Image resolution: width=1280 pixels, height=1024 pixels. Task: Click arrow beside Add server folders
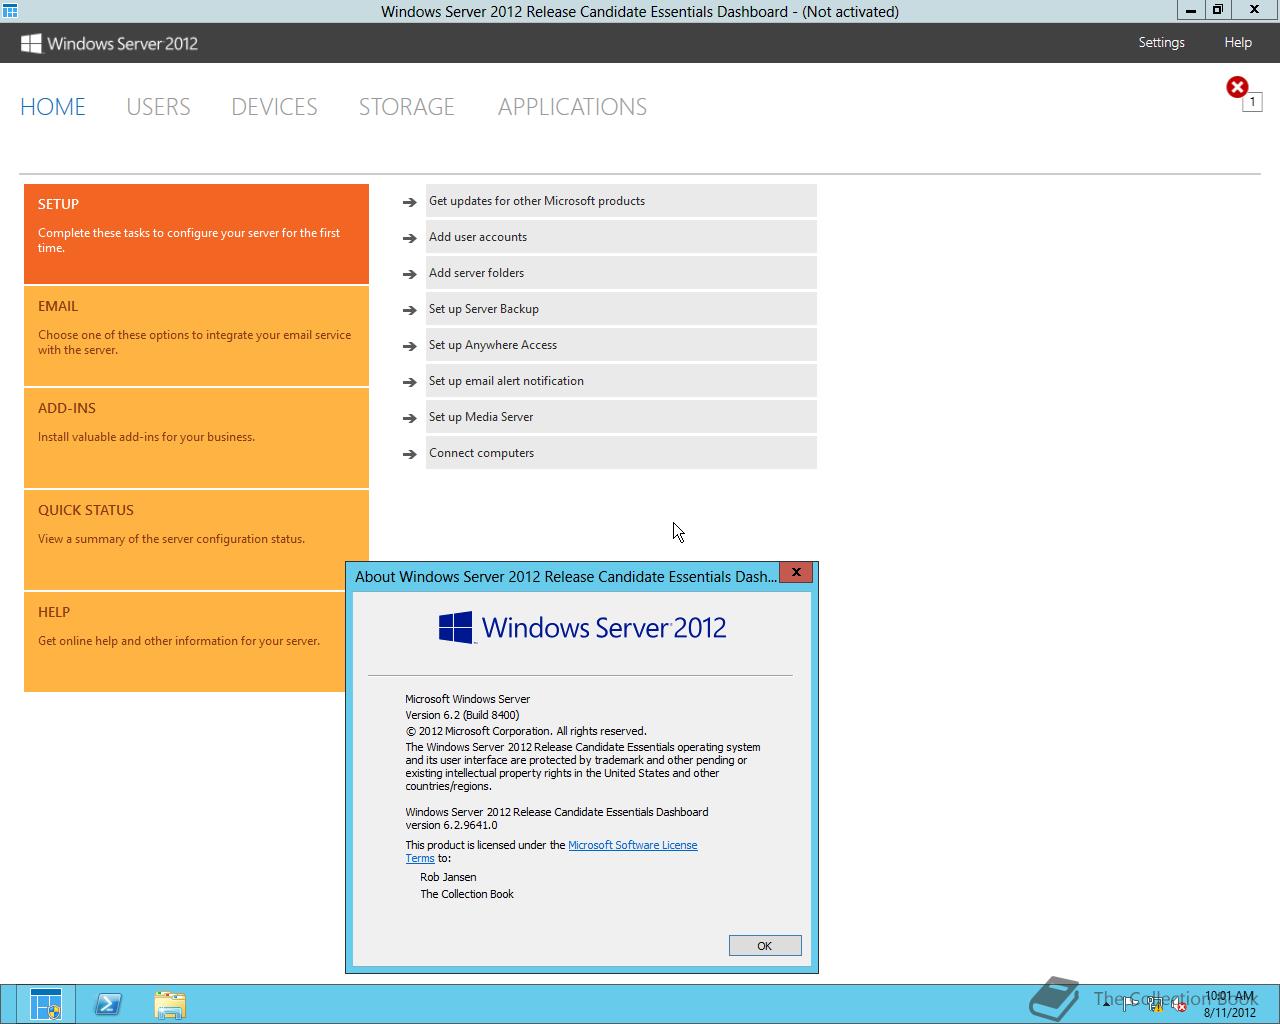click(409, 274)
